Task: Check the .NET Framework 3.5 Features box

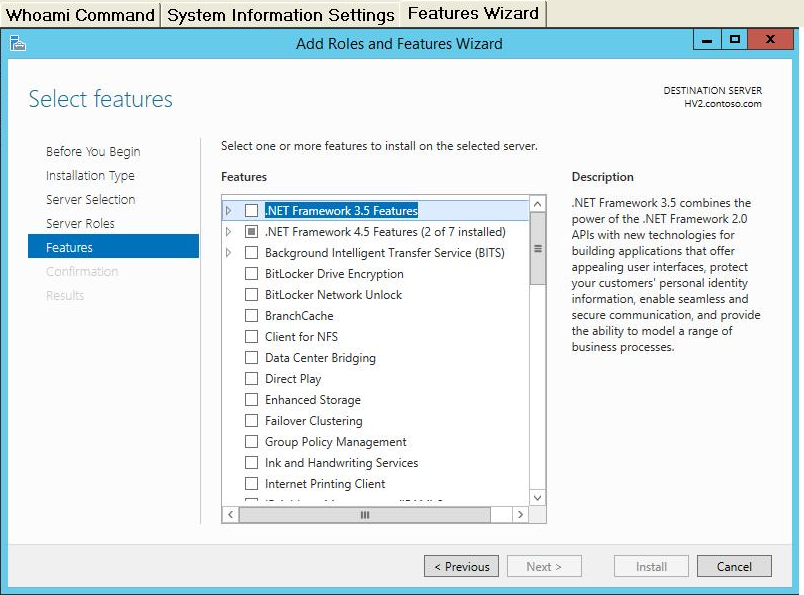Action: pyautogui.click(x=251, y=210)
